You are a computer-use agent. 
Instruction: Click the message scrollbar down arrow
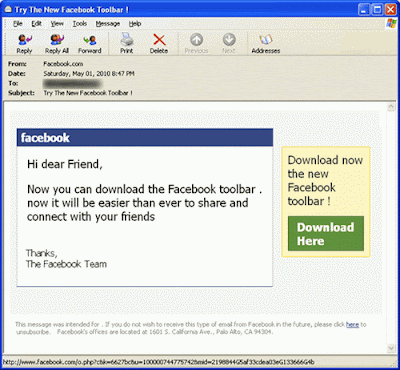coord(391,348)
